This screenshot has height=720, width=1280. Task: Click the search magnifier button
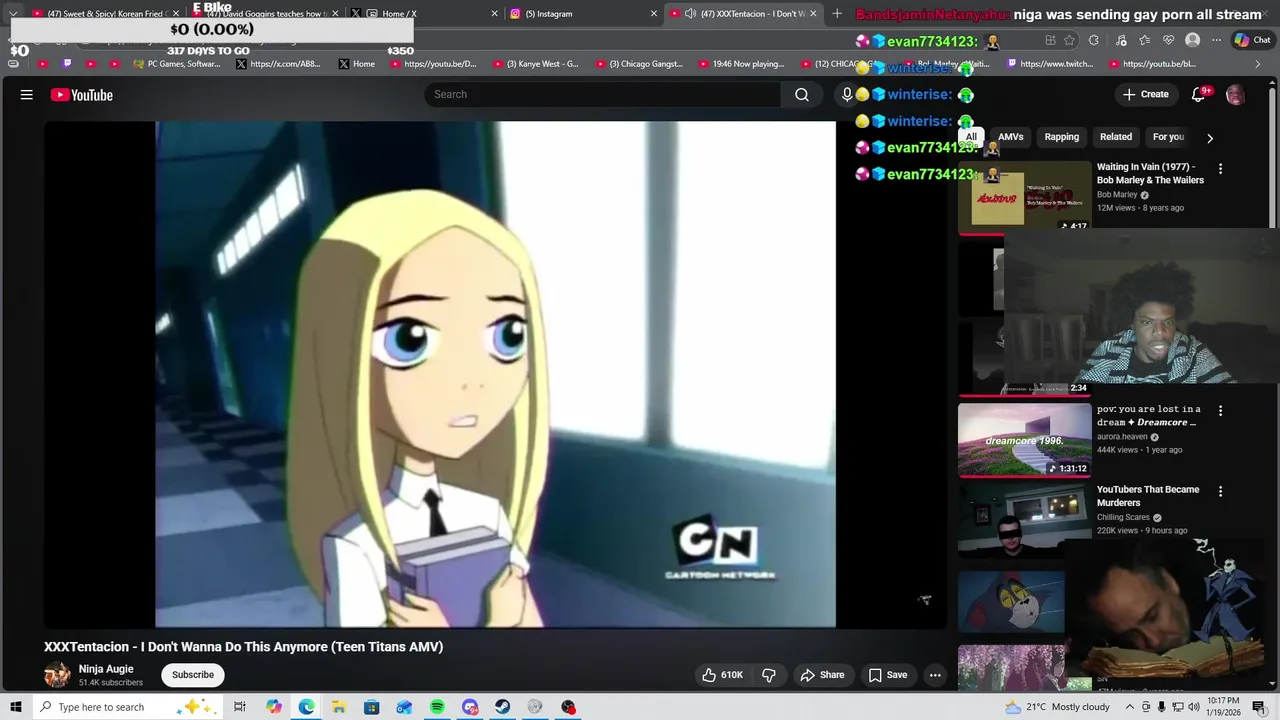801,94
